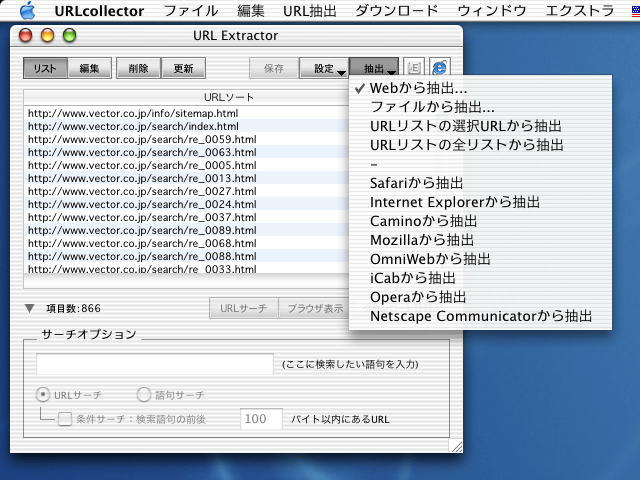Screen dimensions: 640x480
Task: Open the 抽出 dropdown button
Action: (374, 68)
